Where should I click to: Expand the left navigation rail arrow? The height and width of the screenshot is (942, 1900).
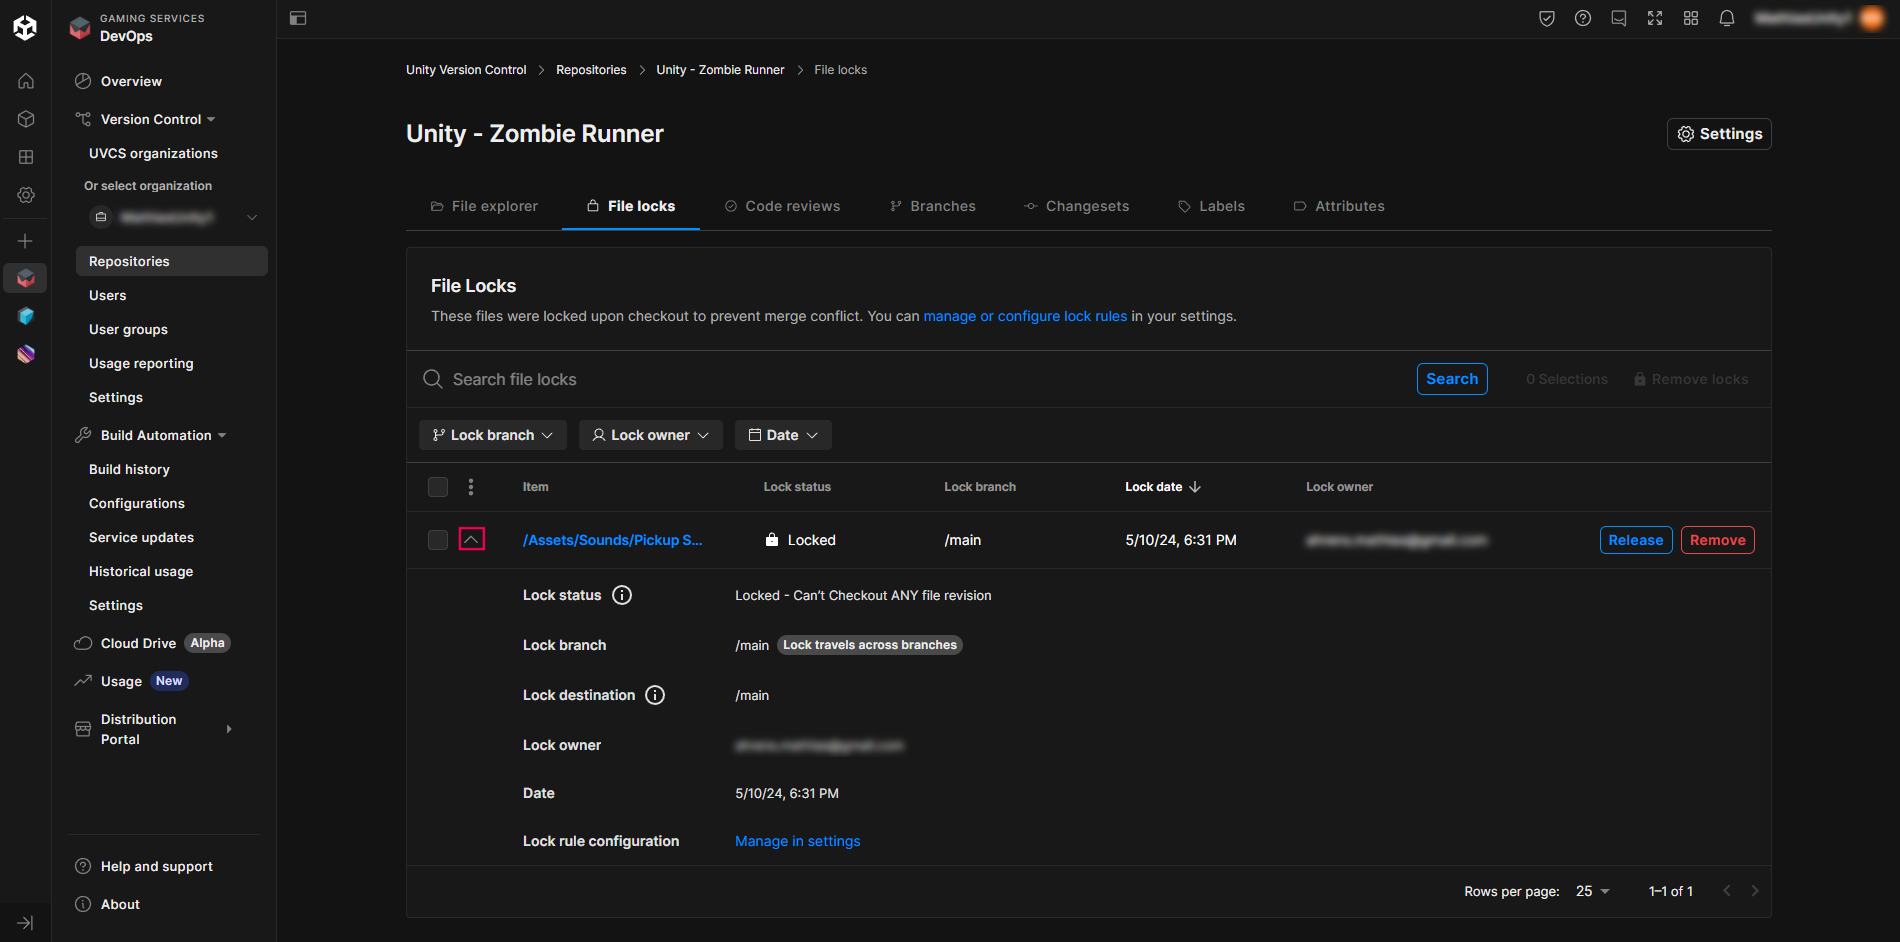[25, 922]
